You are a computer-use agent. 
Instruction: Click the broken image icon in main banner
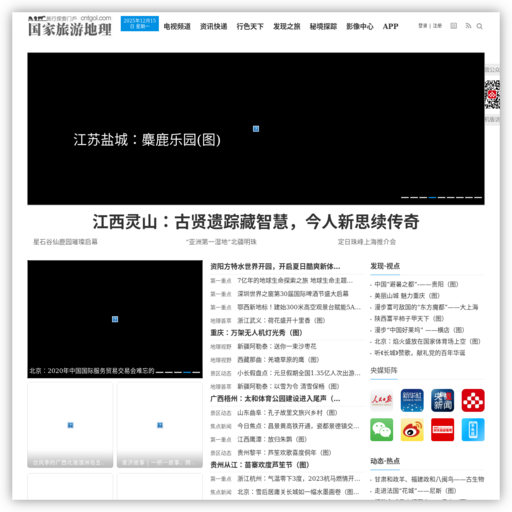tap(256, 129)
